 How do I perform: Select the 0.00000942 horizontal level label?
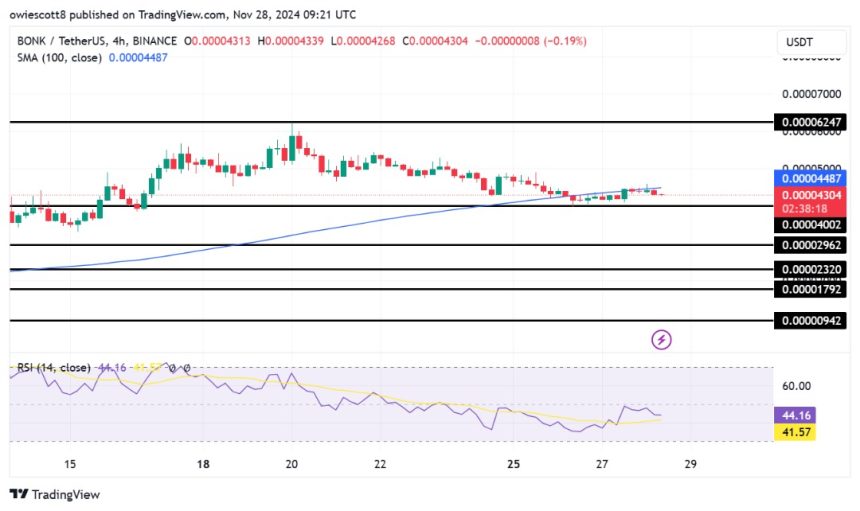810,321
